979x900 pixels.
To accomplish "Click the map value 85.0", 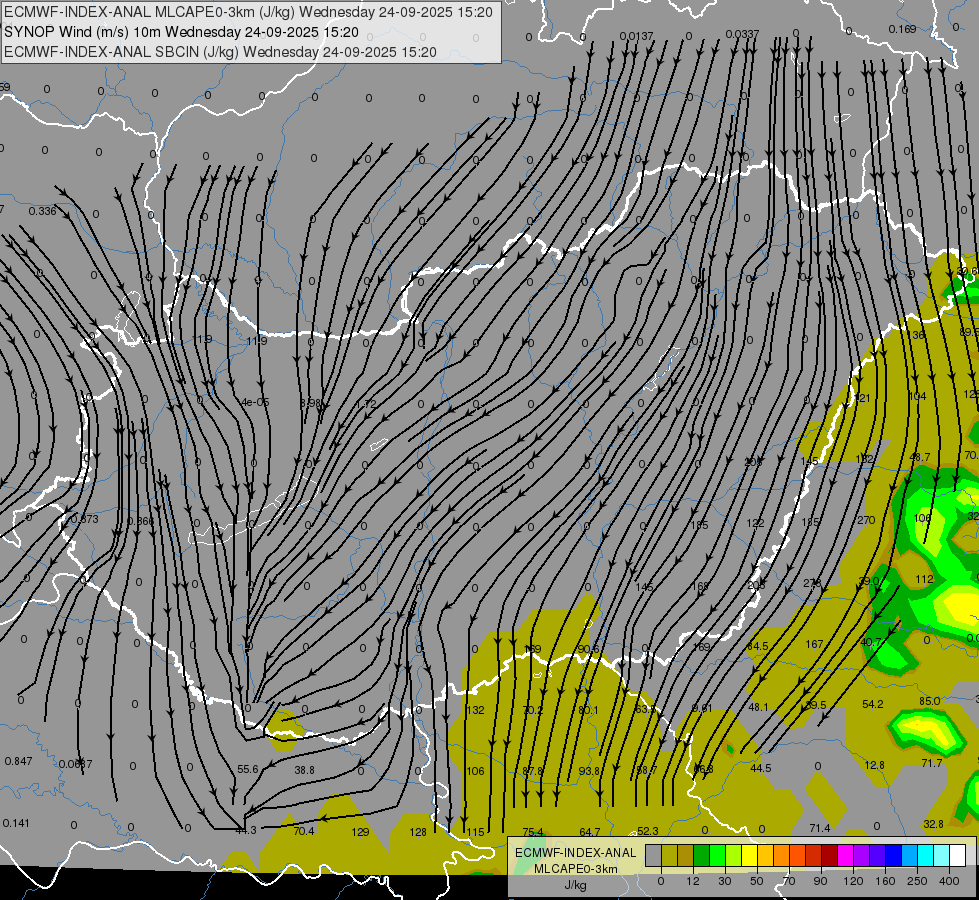I will click(930, 701).
